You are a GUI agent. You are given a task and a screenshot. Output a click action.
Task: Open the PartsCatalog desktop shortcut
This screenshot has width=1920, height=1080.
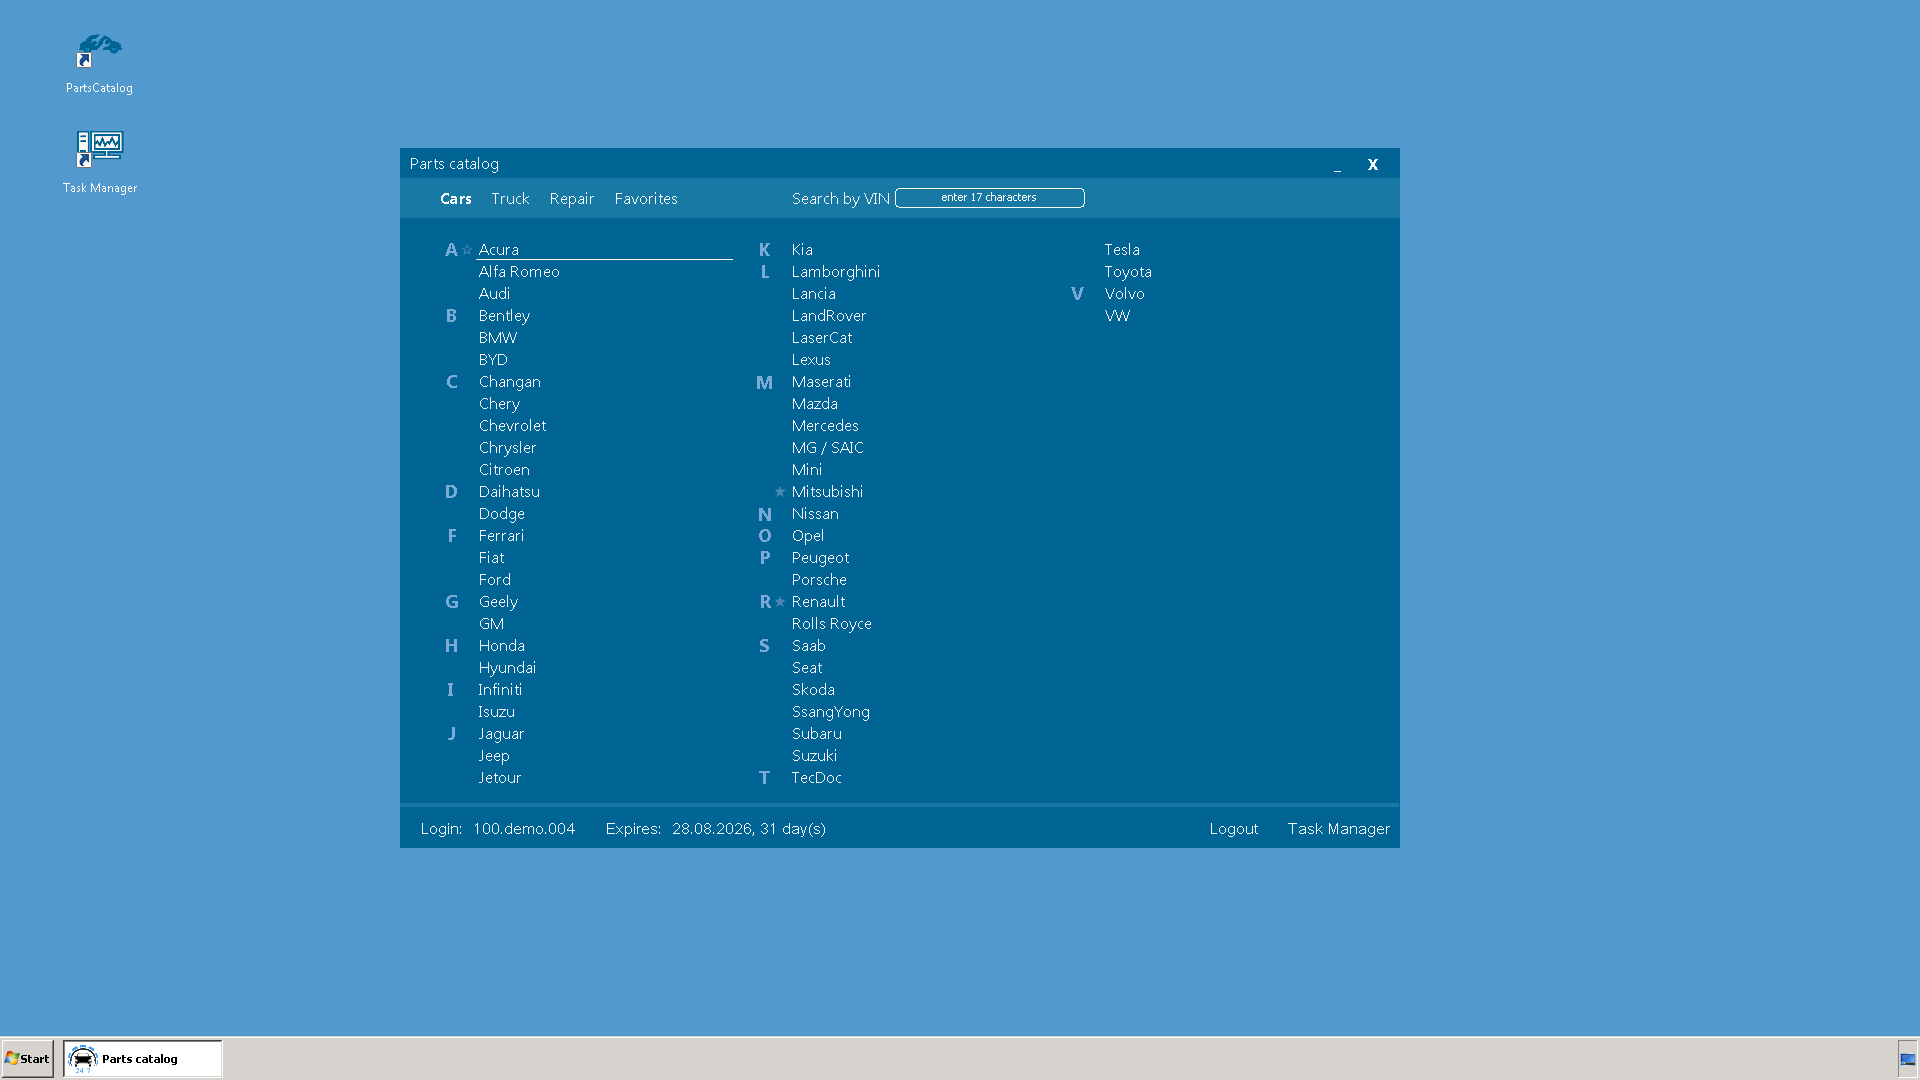99,64
